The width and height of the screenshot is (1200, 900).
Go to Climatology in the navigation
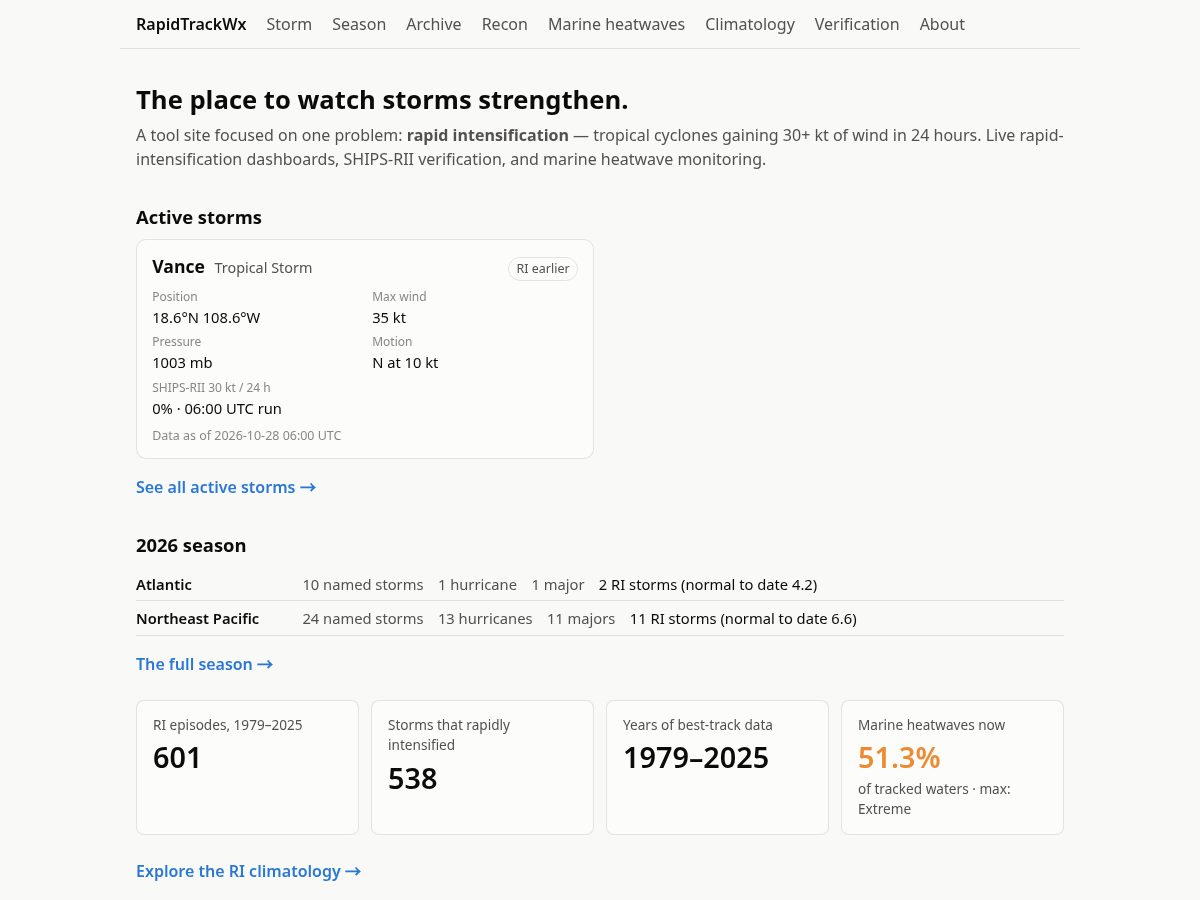[750, 24]
